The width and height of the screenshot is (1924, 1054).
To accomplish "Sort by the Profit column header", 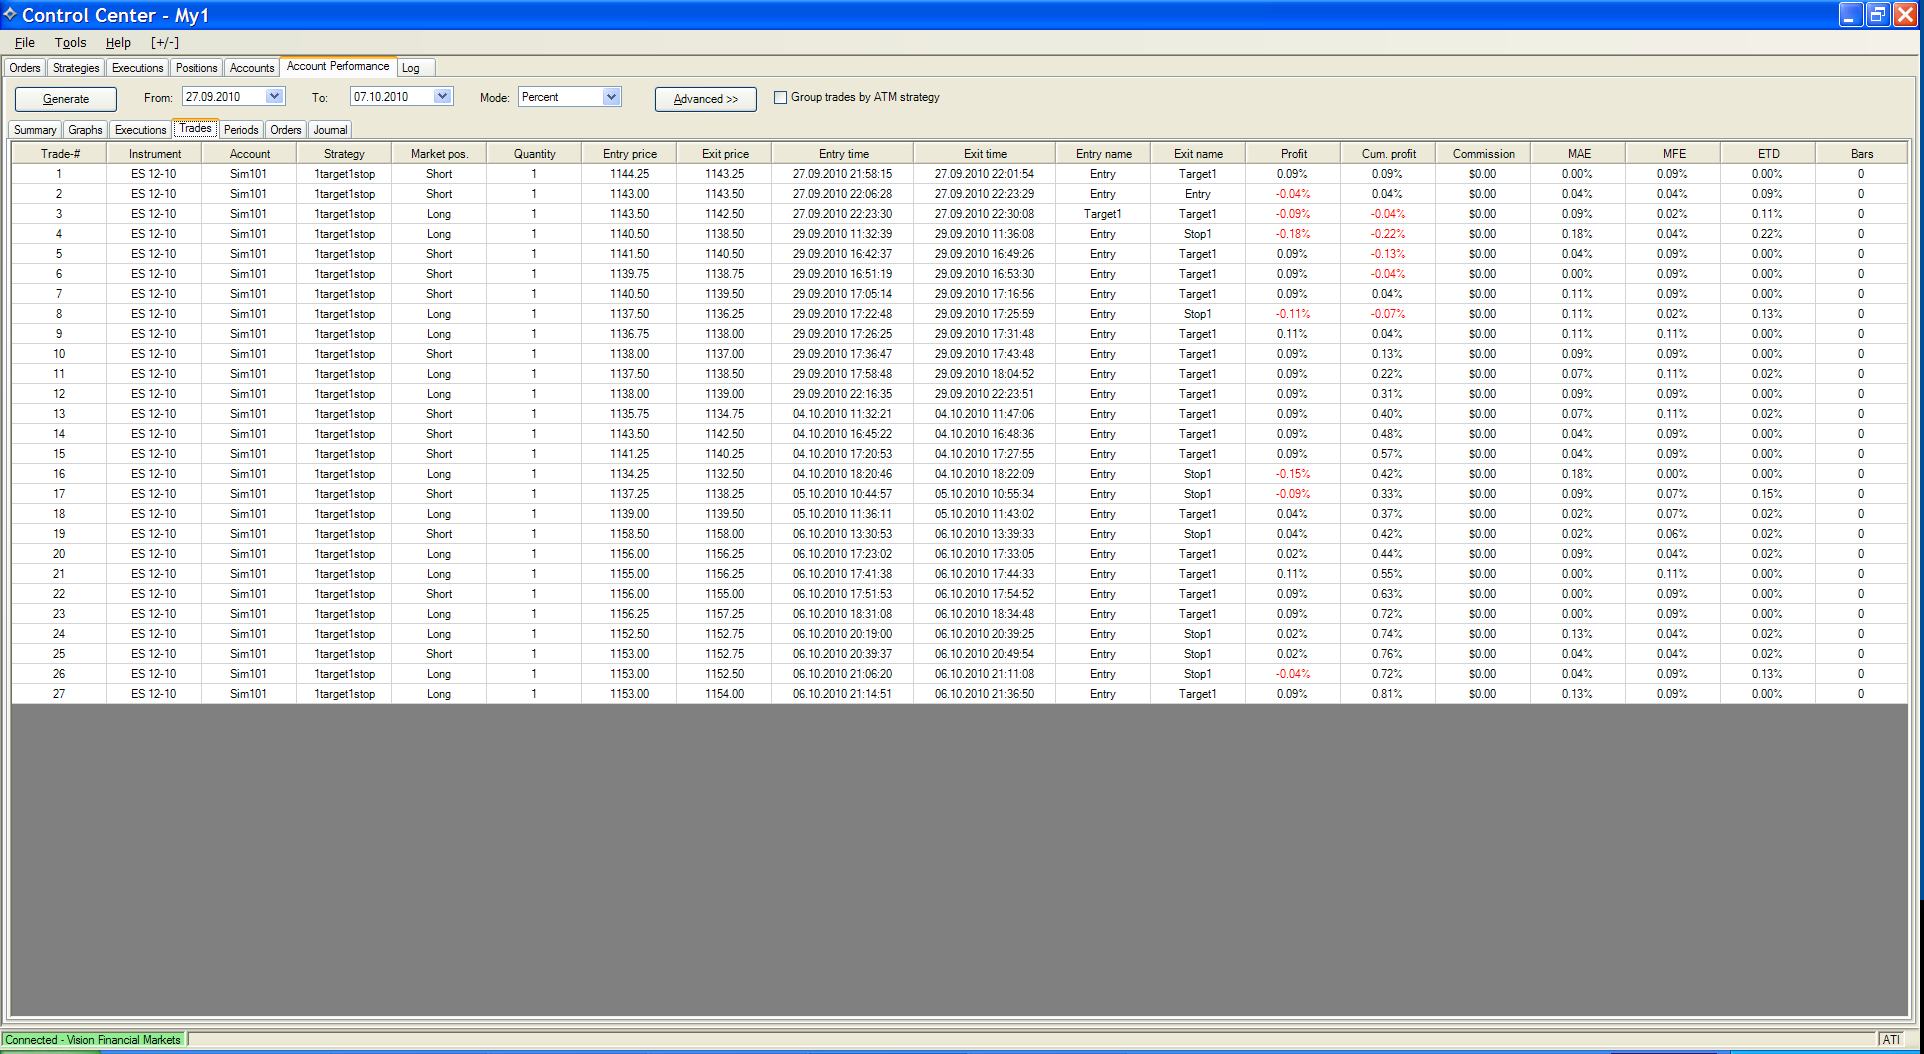I will point(1293,154).
